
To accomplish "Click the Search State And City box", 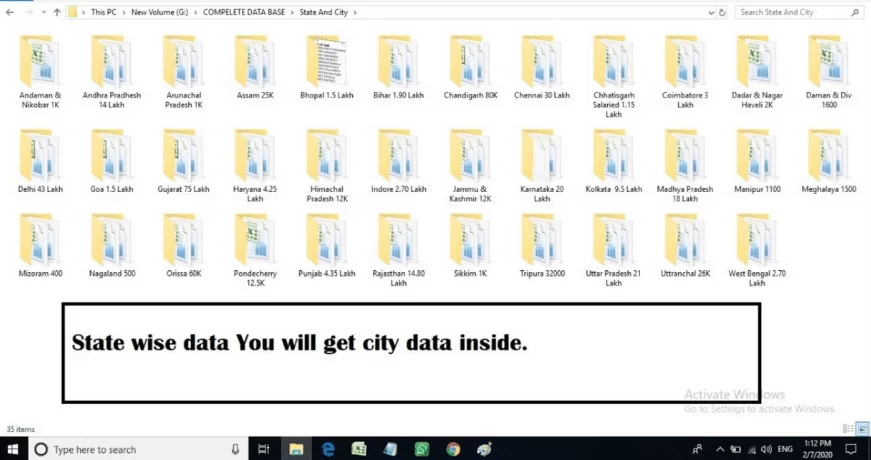I will [799, 12].
